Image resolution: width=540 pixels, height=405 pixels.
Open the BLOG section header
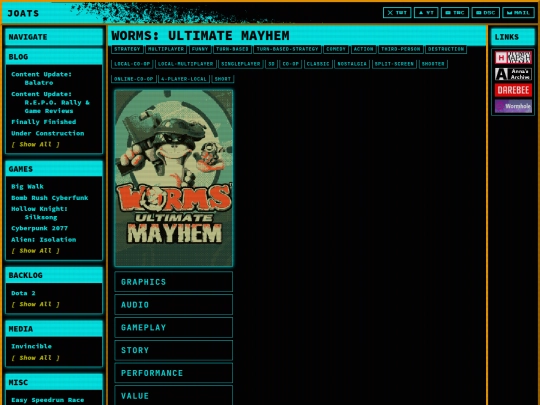point(54,56)
